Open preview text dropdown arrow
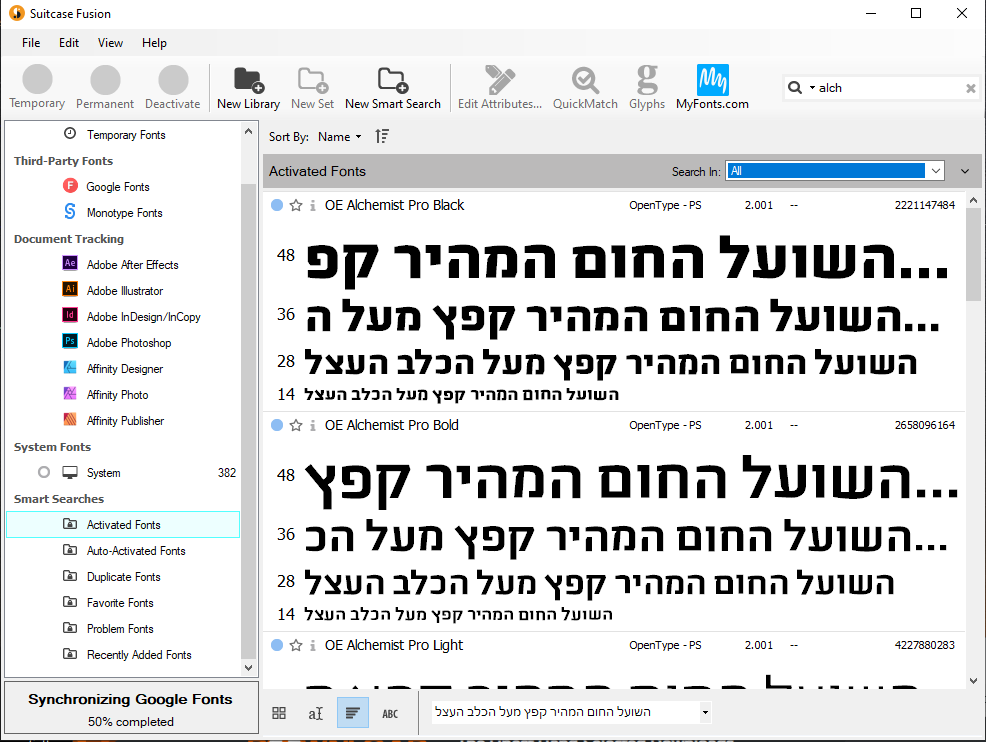986x742 pixels. pyautogui.click(x=705, y=712)
